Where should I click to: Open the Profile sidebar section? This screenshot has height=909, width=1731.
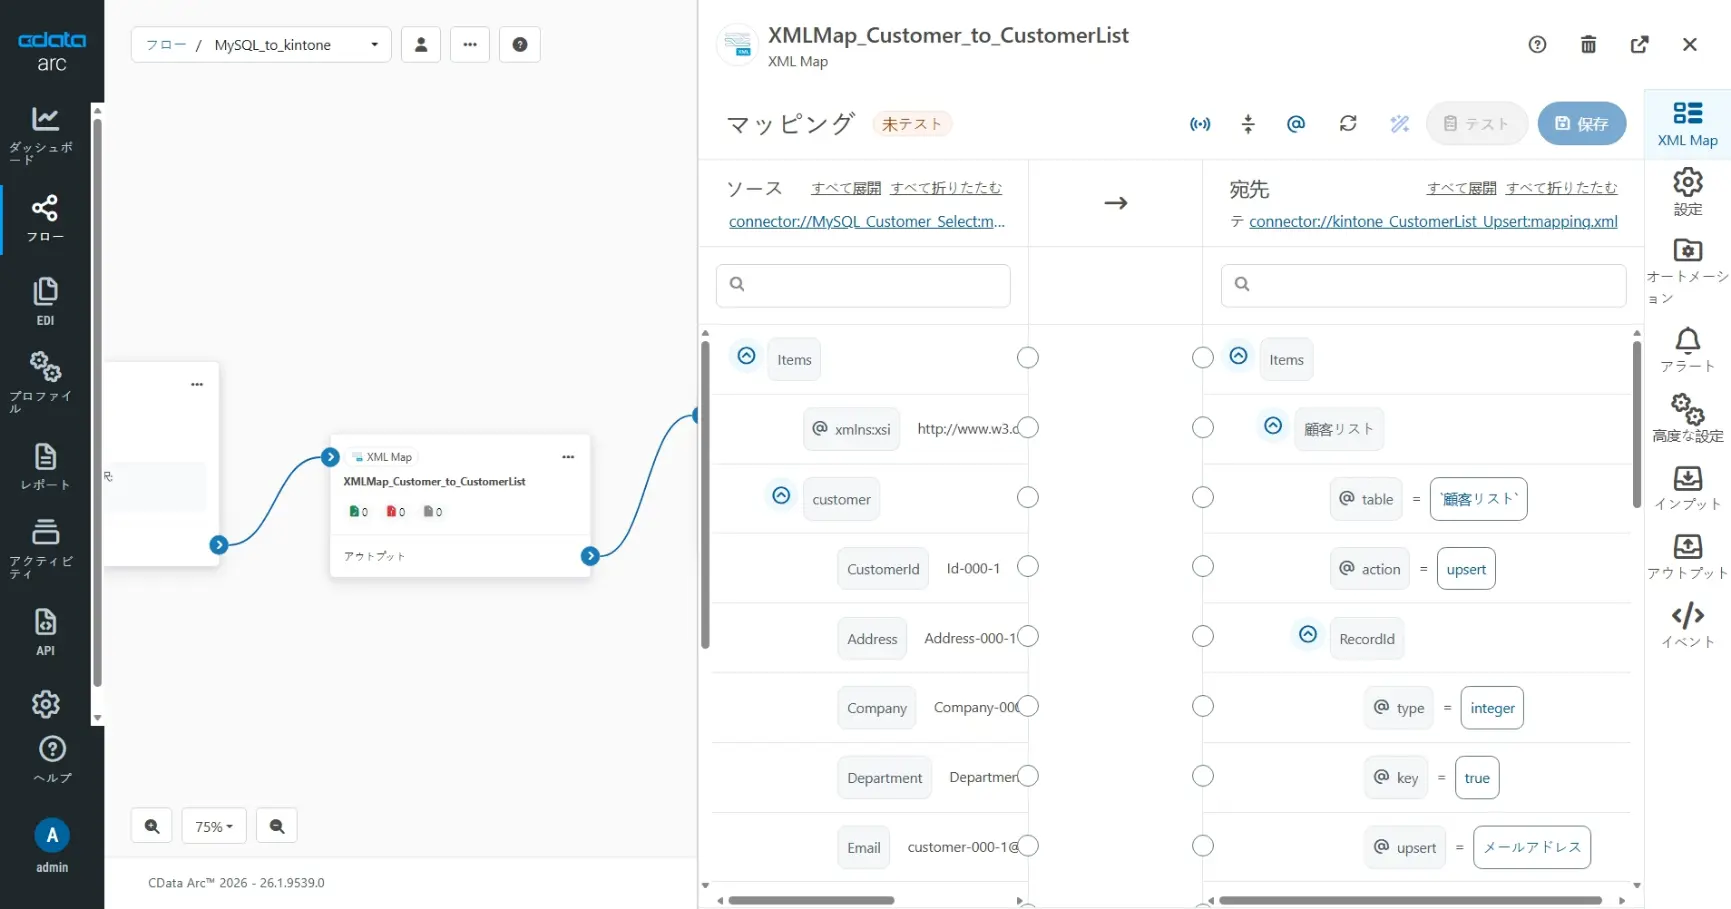pos(45,382)
